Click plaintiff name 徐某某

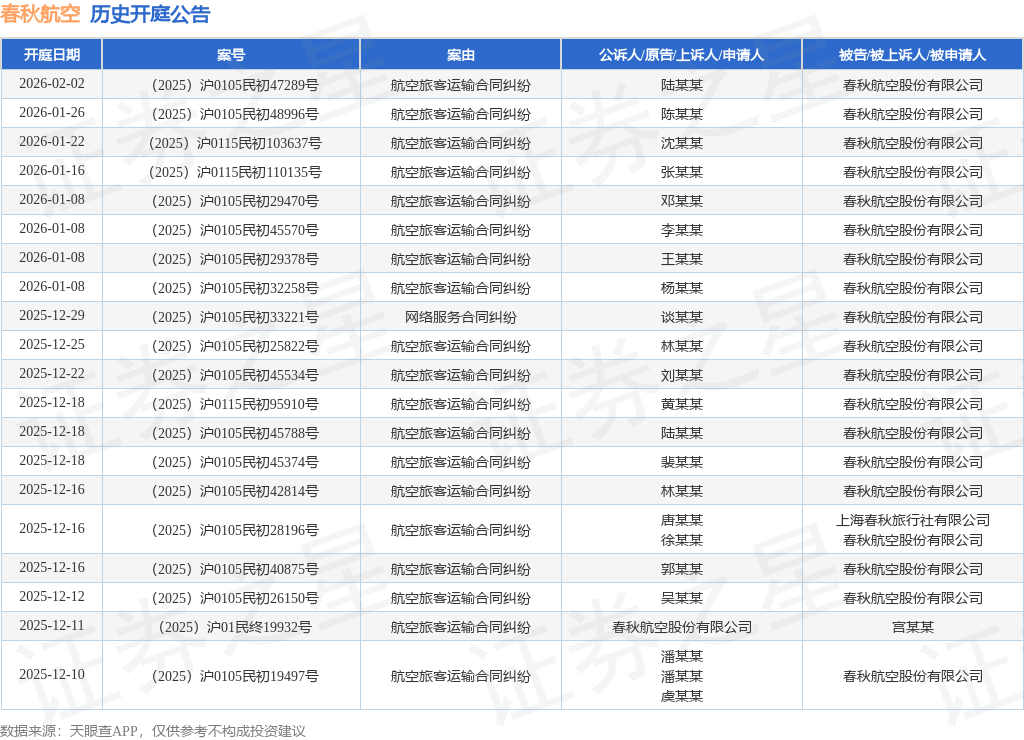pyautogui.click(x=681, y=540)
